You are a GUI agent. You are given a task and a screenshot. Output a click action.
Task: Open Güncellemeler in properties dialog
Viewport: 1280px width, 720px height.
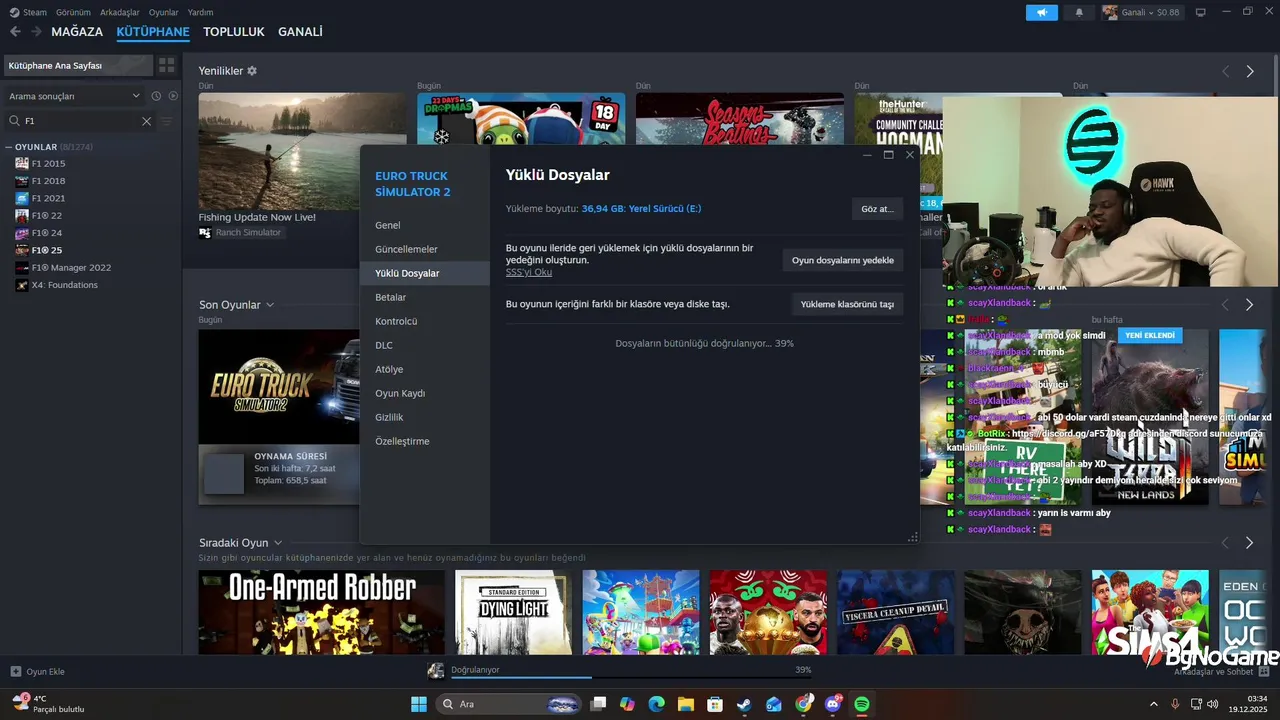click(425, 249)
